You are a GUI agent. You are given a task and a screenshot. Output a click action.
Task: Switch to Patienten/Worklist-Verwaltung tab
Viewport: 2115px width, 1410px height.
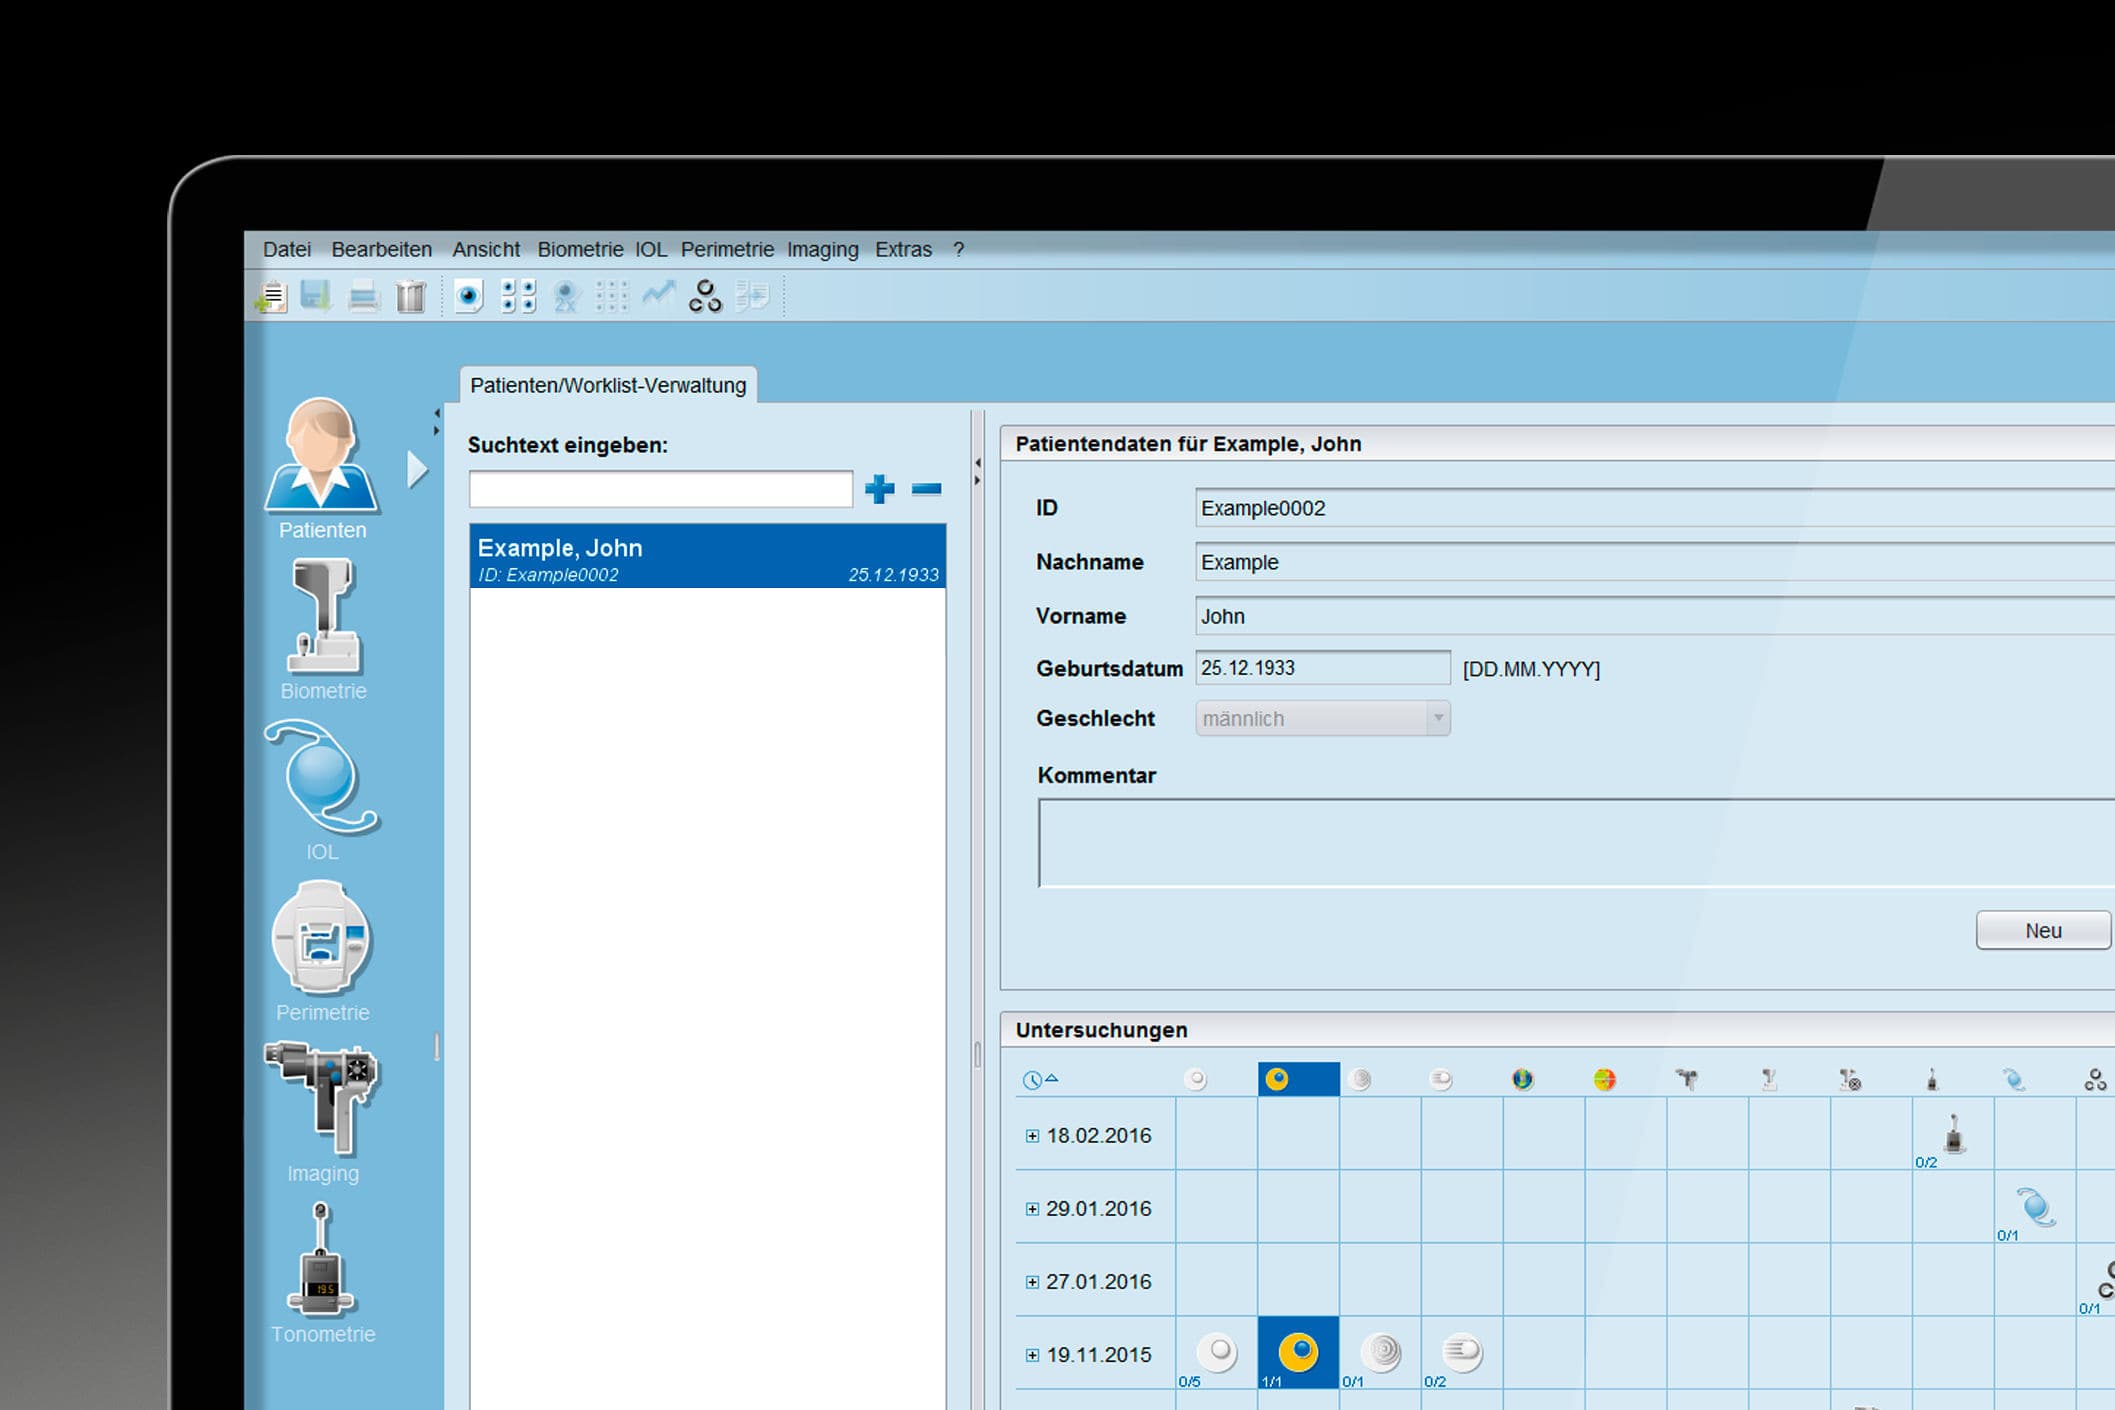(x=608, y=385)
